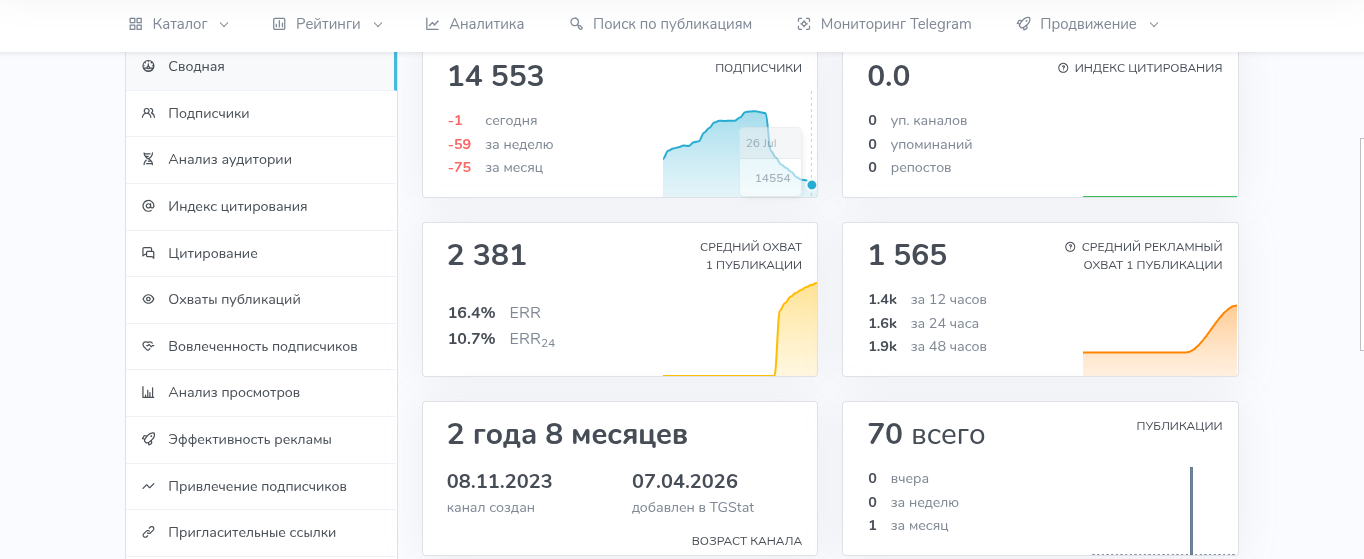This screenshot has width=1364, height=559.
Task: Click the Пригласительные ссылки chain icon
Action: pos(148,532)
